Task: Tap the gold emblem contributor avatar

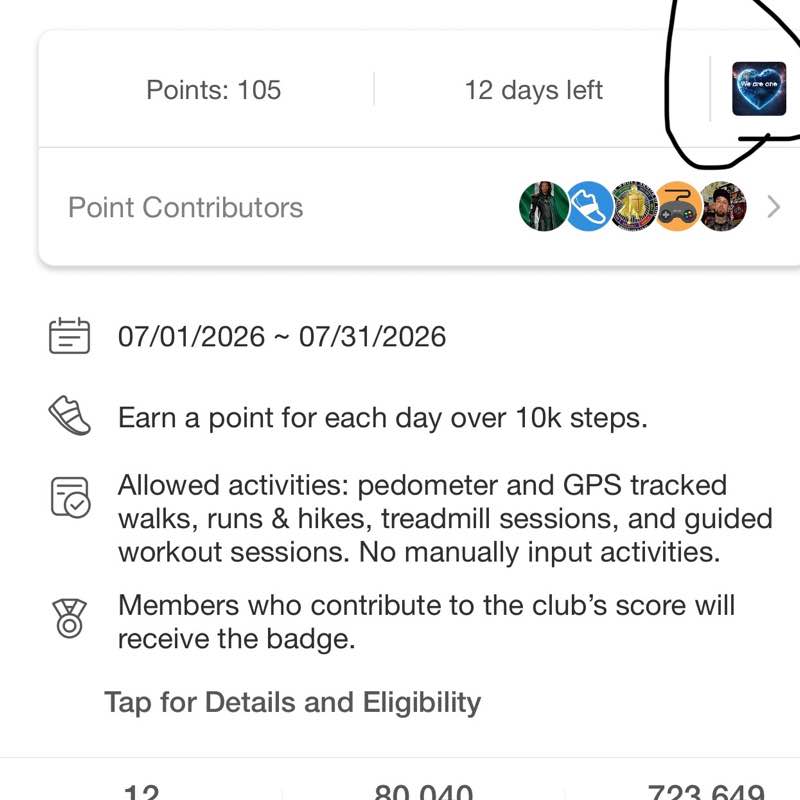Action: click(x=633, y=207)
